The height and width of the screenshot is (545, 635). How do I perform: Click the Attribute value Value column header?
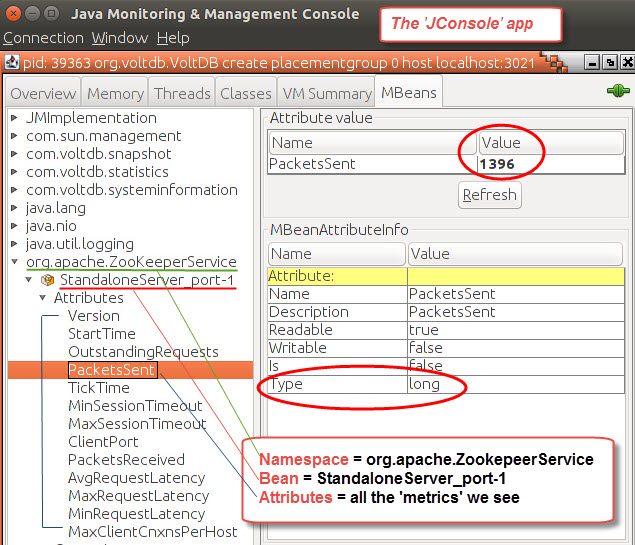551,143
